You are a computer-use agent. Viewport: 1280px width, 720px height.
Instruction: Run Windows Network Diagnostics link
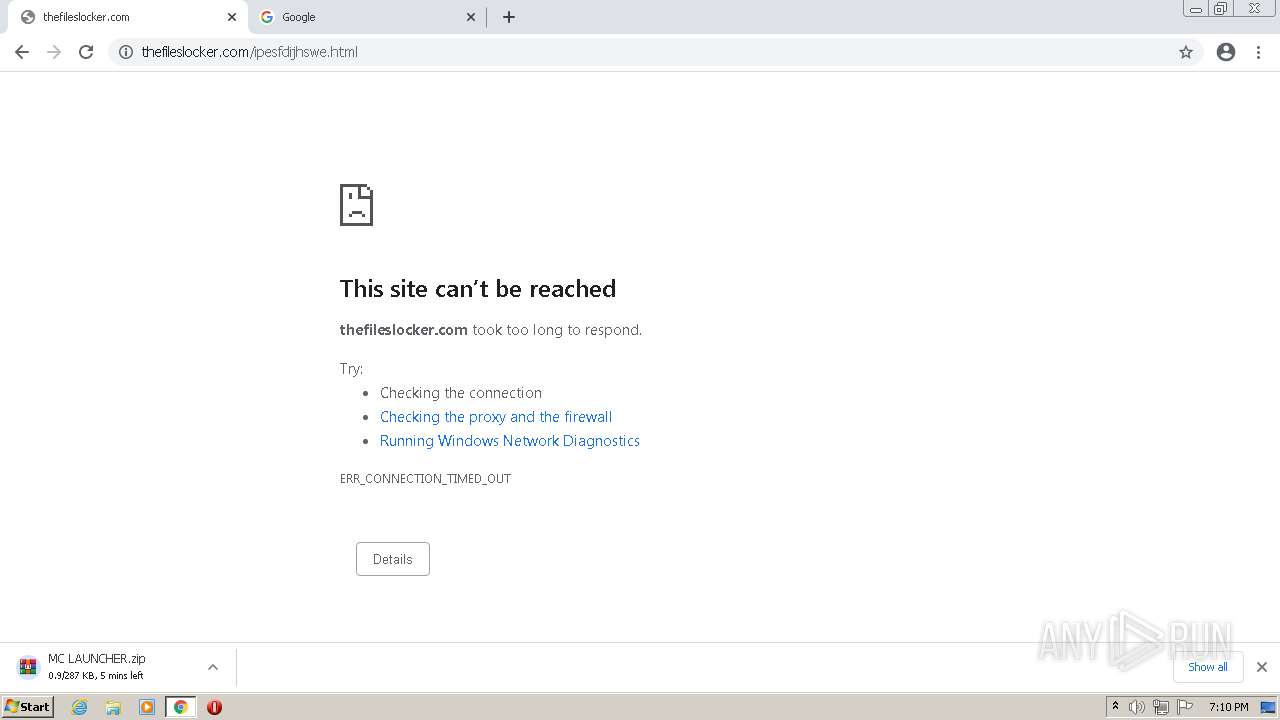[x=510, y=441]
